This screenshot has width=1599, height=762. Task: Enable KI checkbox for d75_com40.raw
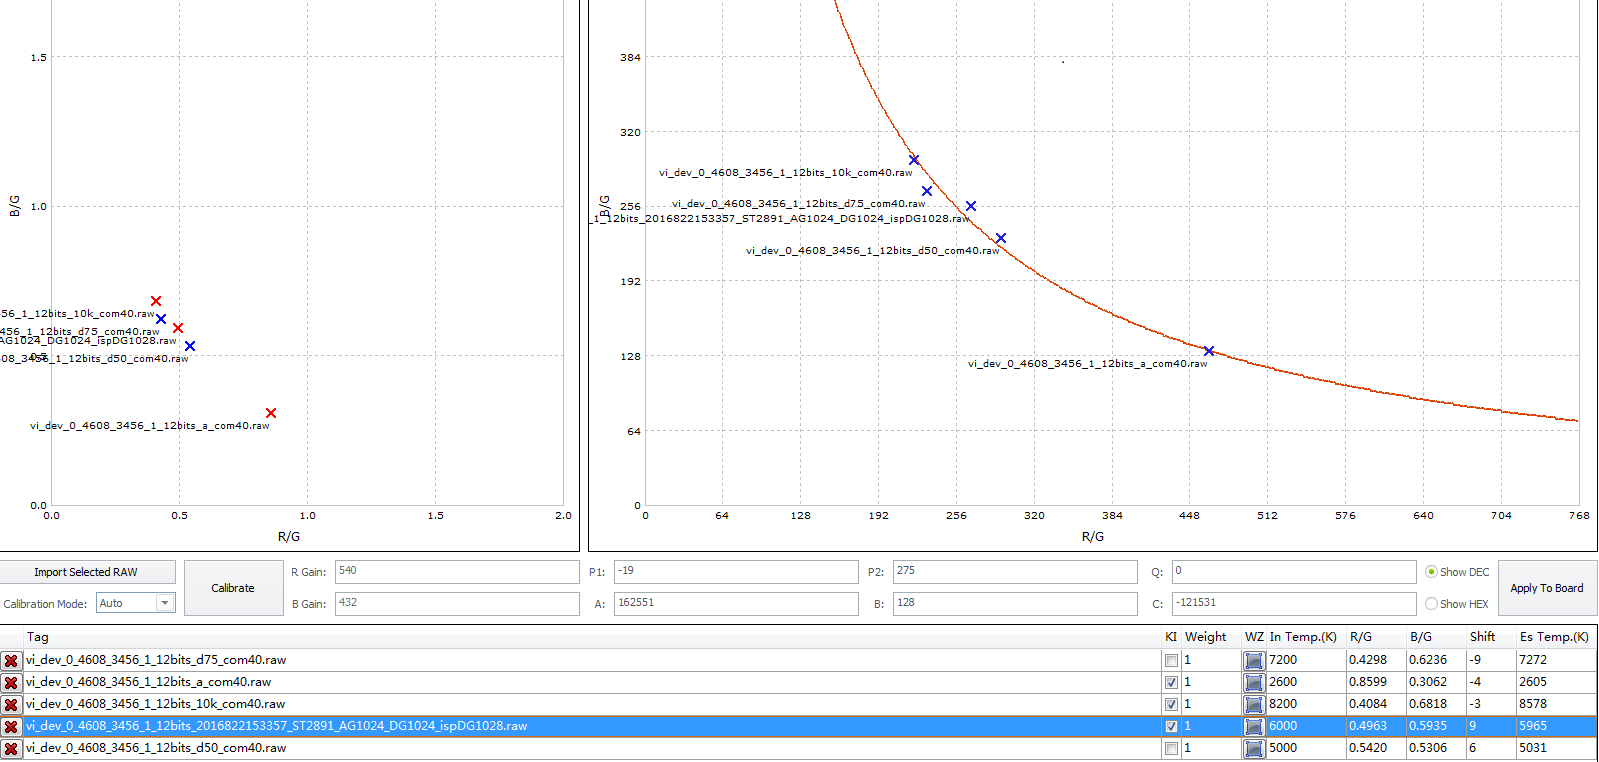[1171, 660]
